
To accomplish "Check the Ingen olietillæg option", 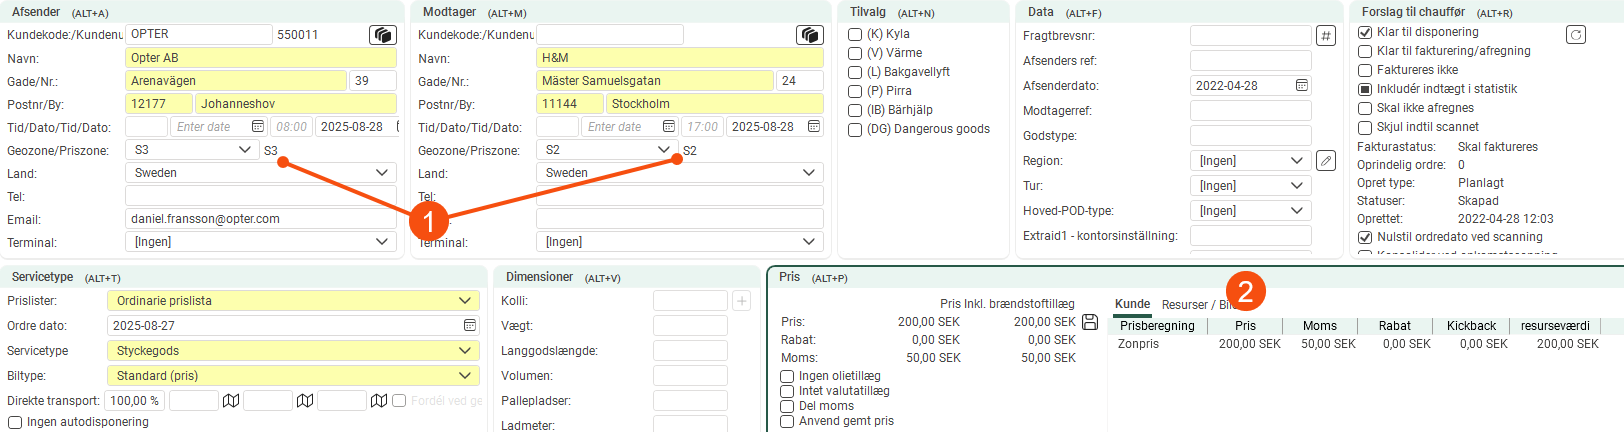I will 787,377.
